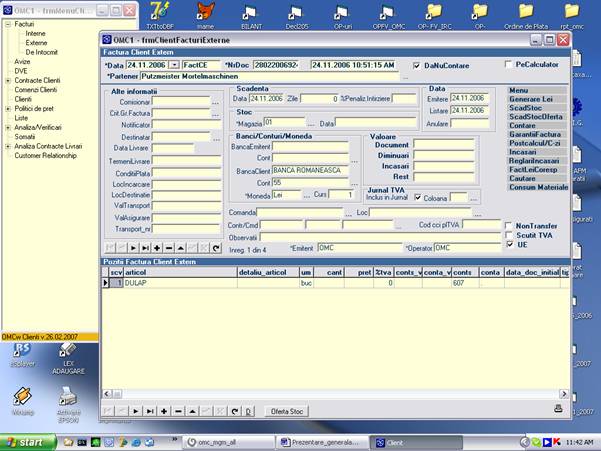The height and width of the screenshot is (451, 601).
Task: Click the add record plus button in bottom navigator
Action: coord(165,411)
